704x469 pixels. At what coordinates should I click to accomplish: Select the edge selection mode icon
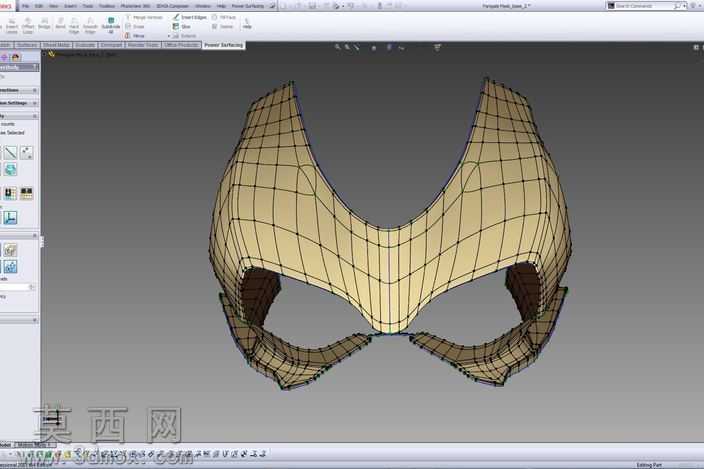point(10,153)
